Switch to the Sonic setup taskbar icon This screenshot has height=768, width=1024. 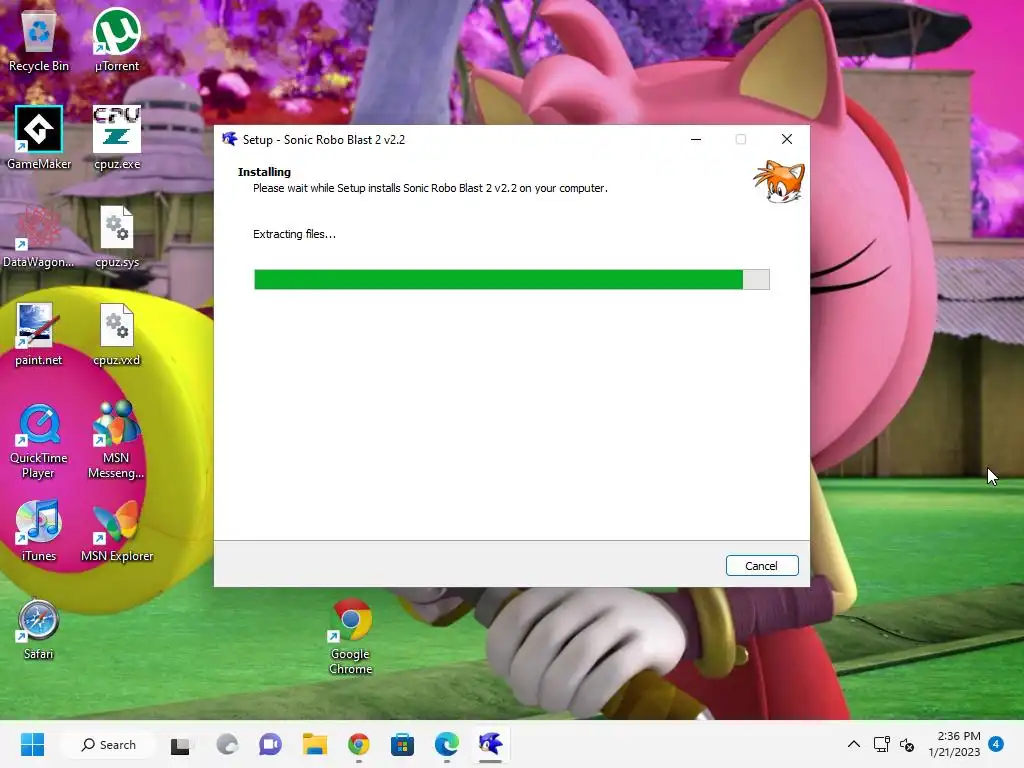[490, 744]
